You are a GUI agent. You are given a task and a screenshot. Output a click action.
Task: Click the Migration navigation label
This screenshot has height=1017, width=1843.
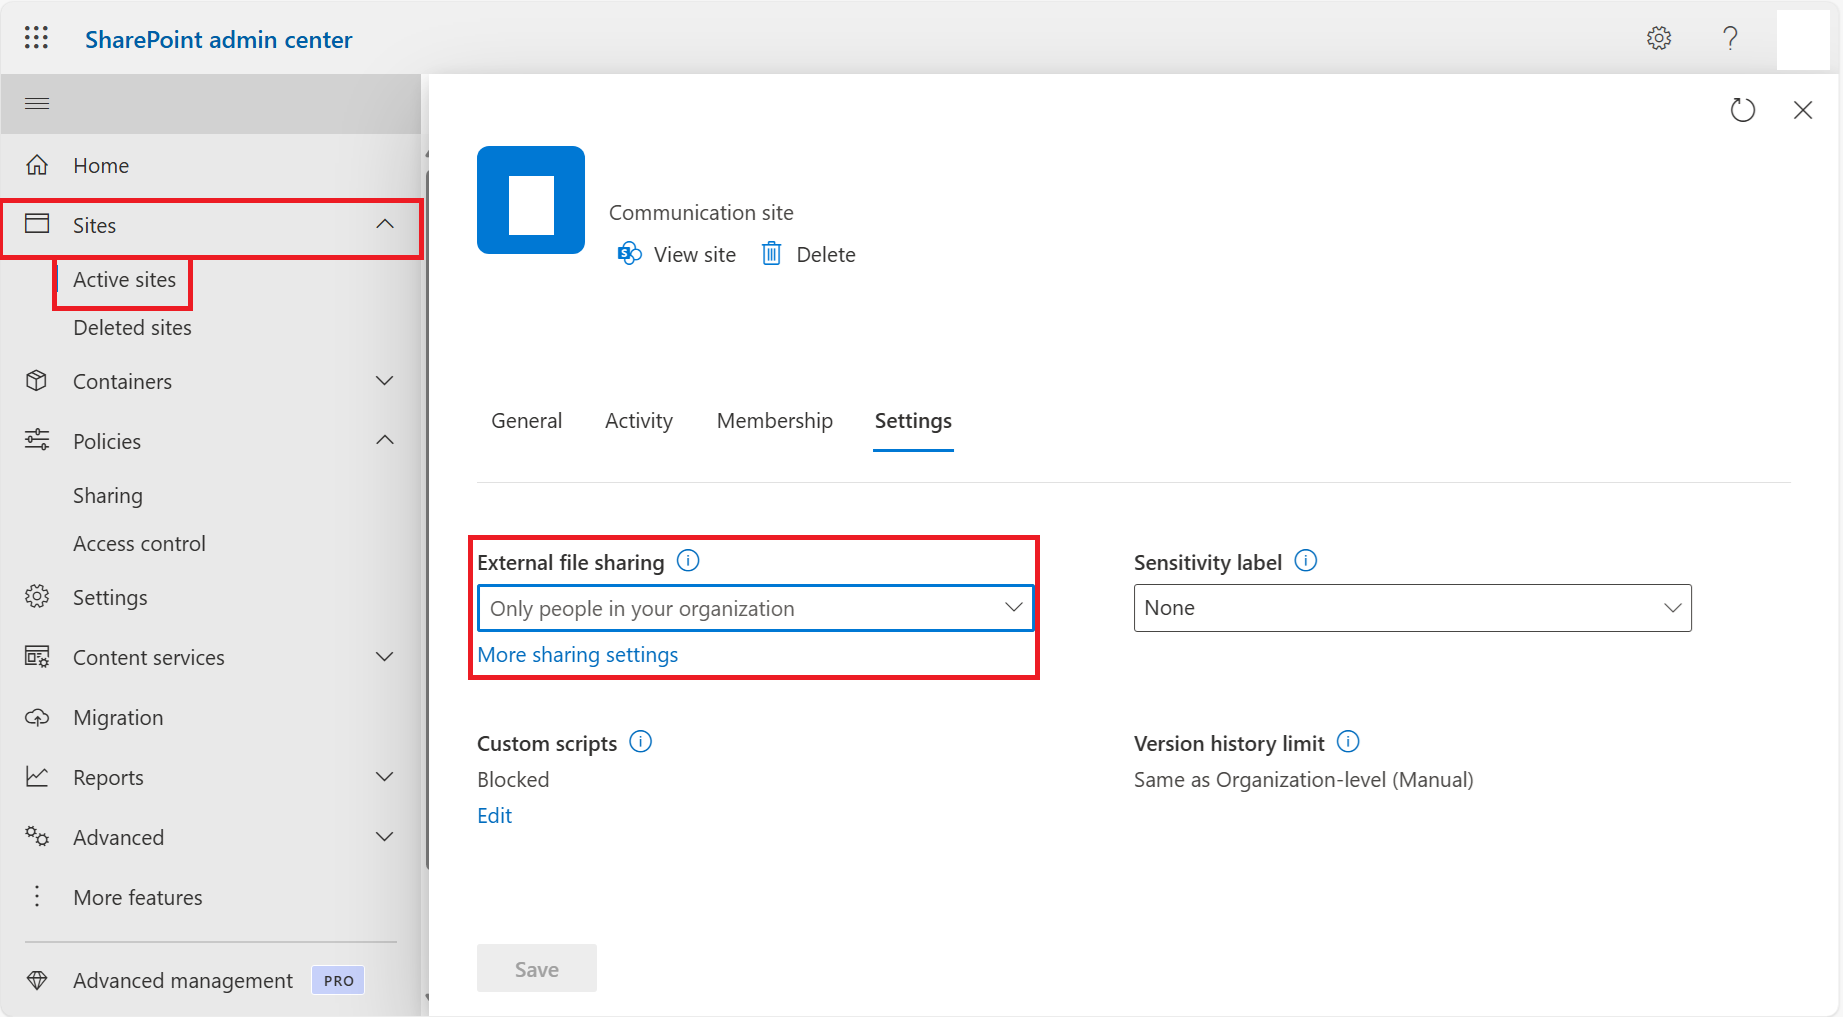click(x=118, y=718)
